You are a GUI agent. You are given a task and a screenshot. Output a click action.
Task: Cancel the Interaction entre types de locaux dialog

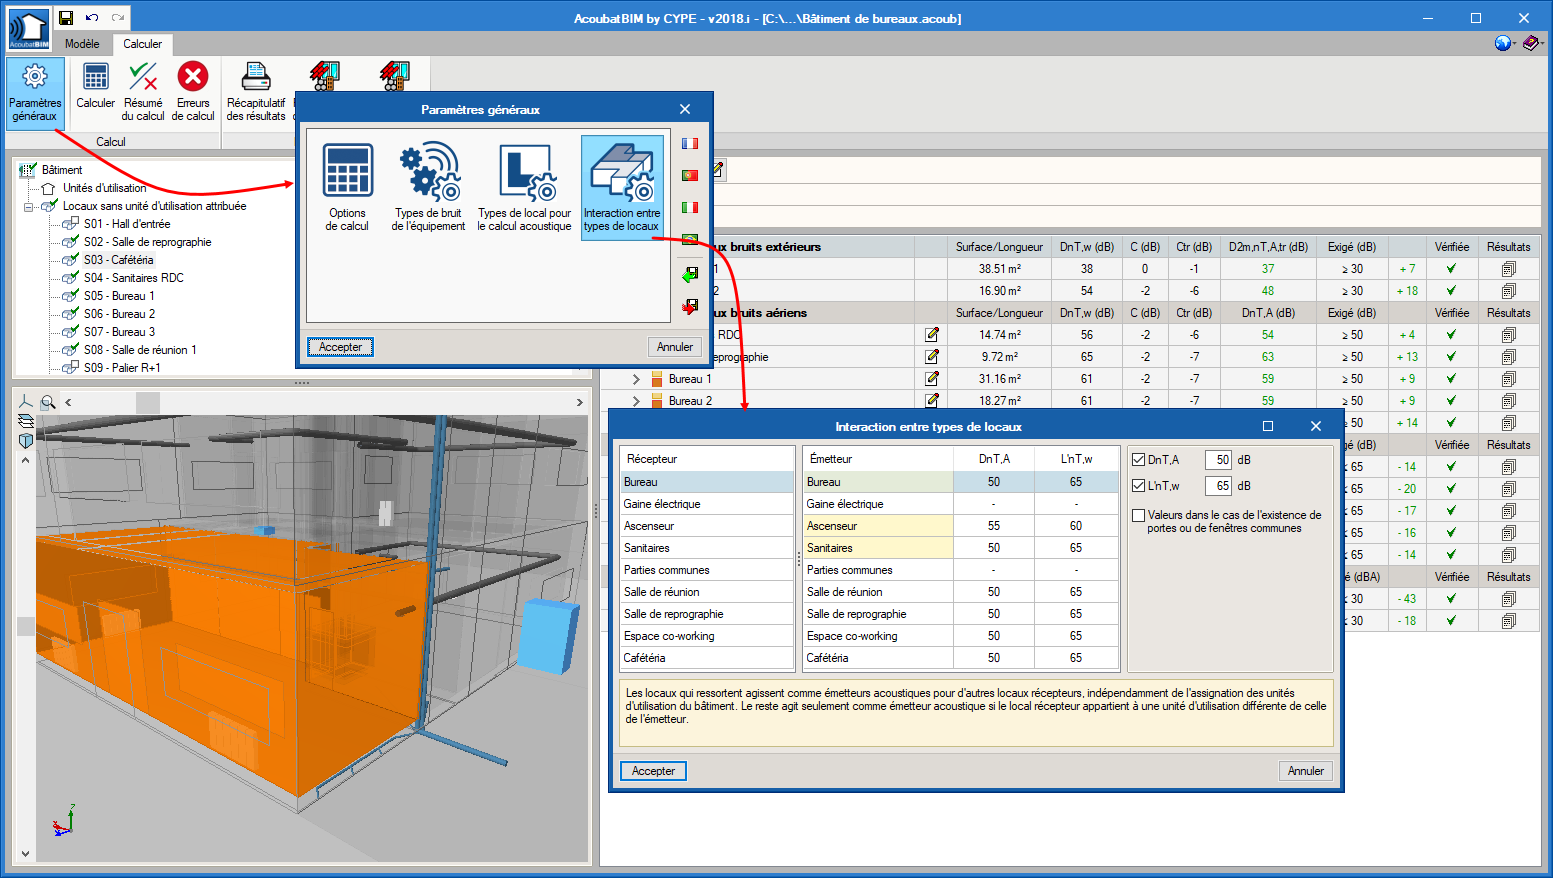(x=1306, y=771)
